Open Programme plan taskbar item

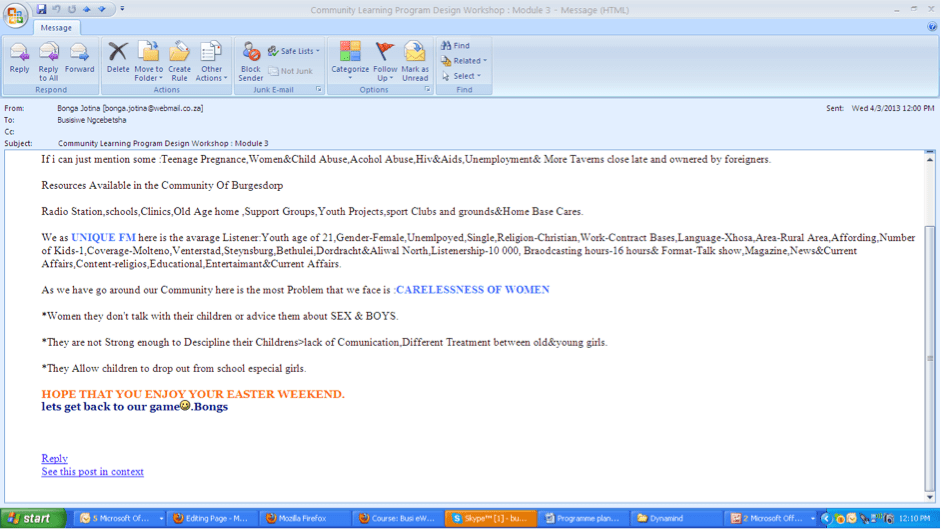(x=583, y=518)
